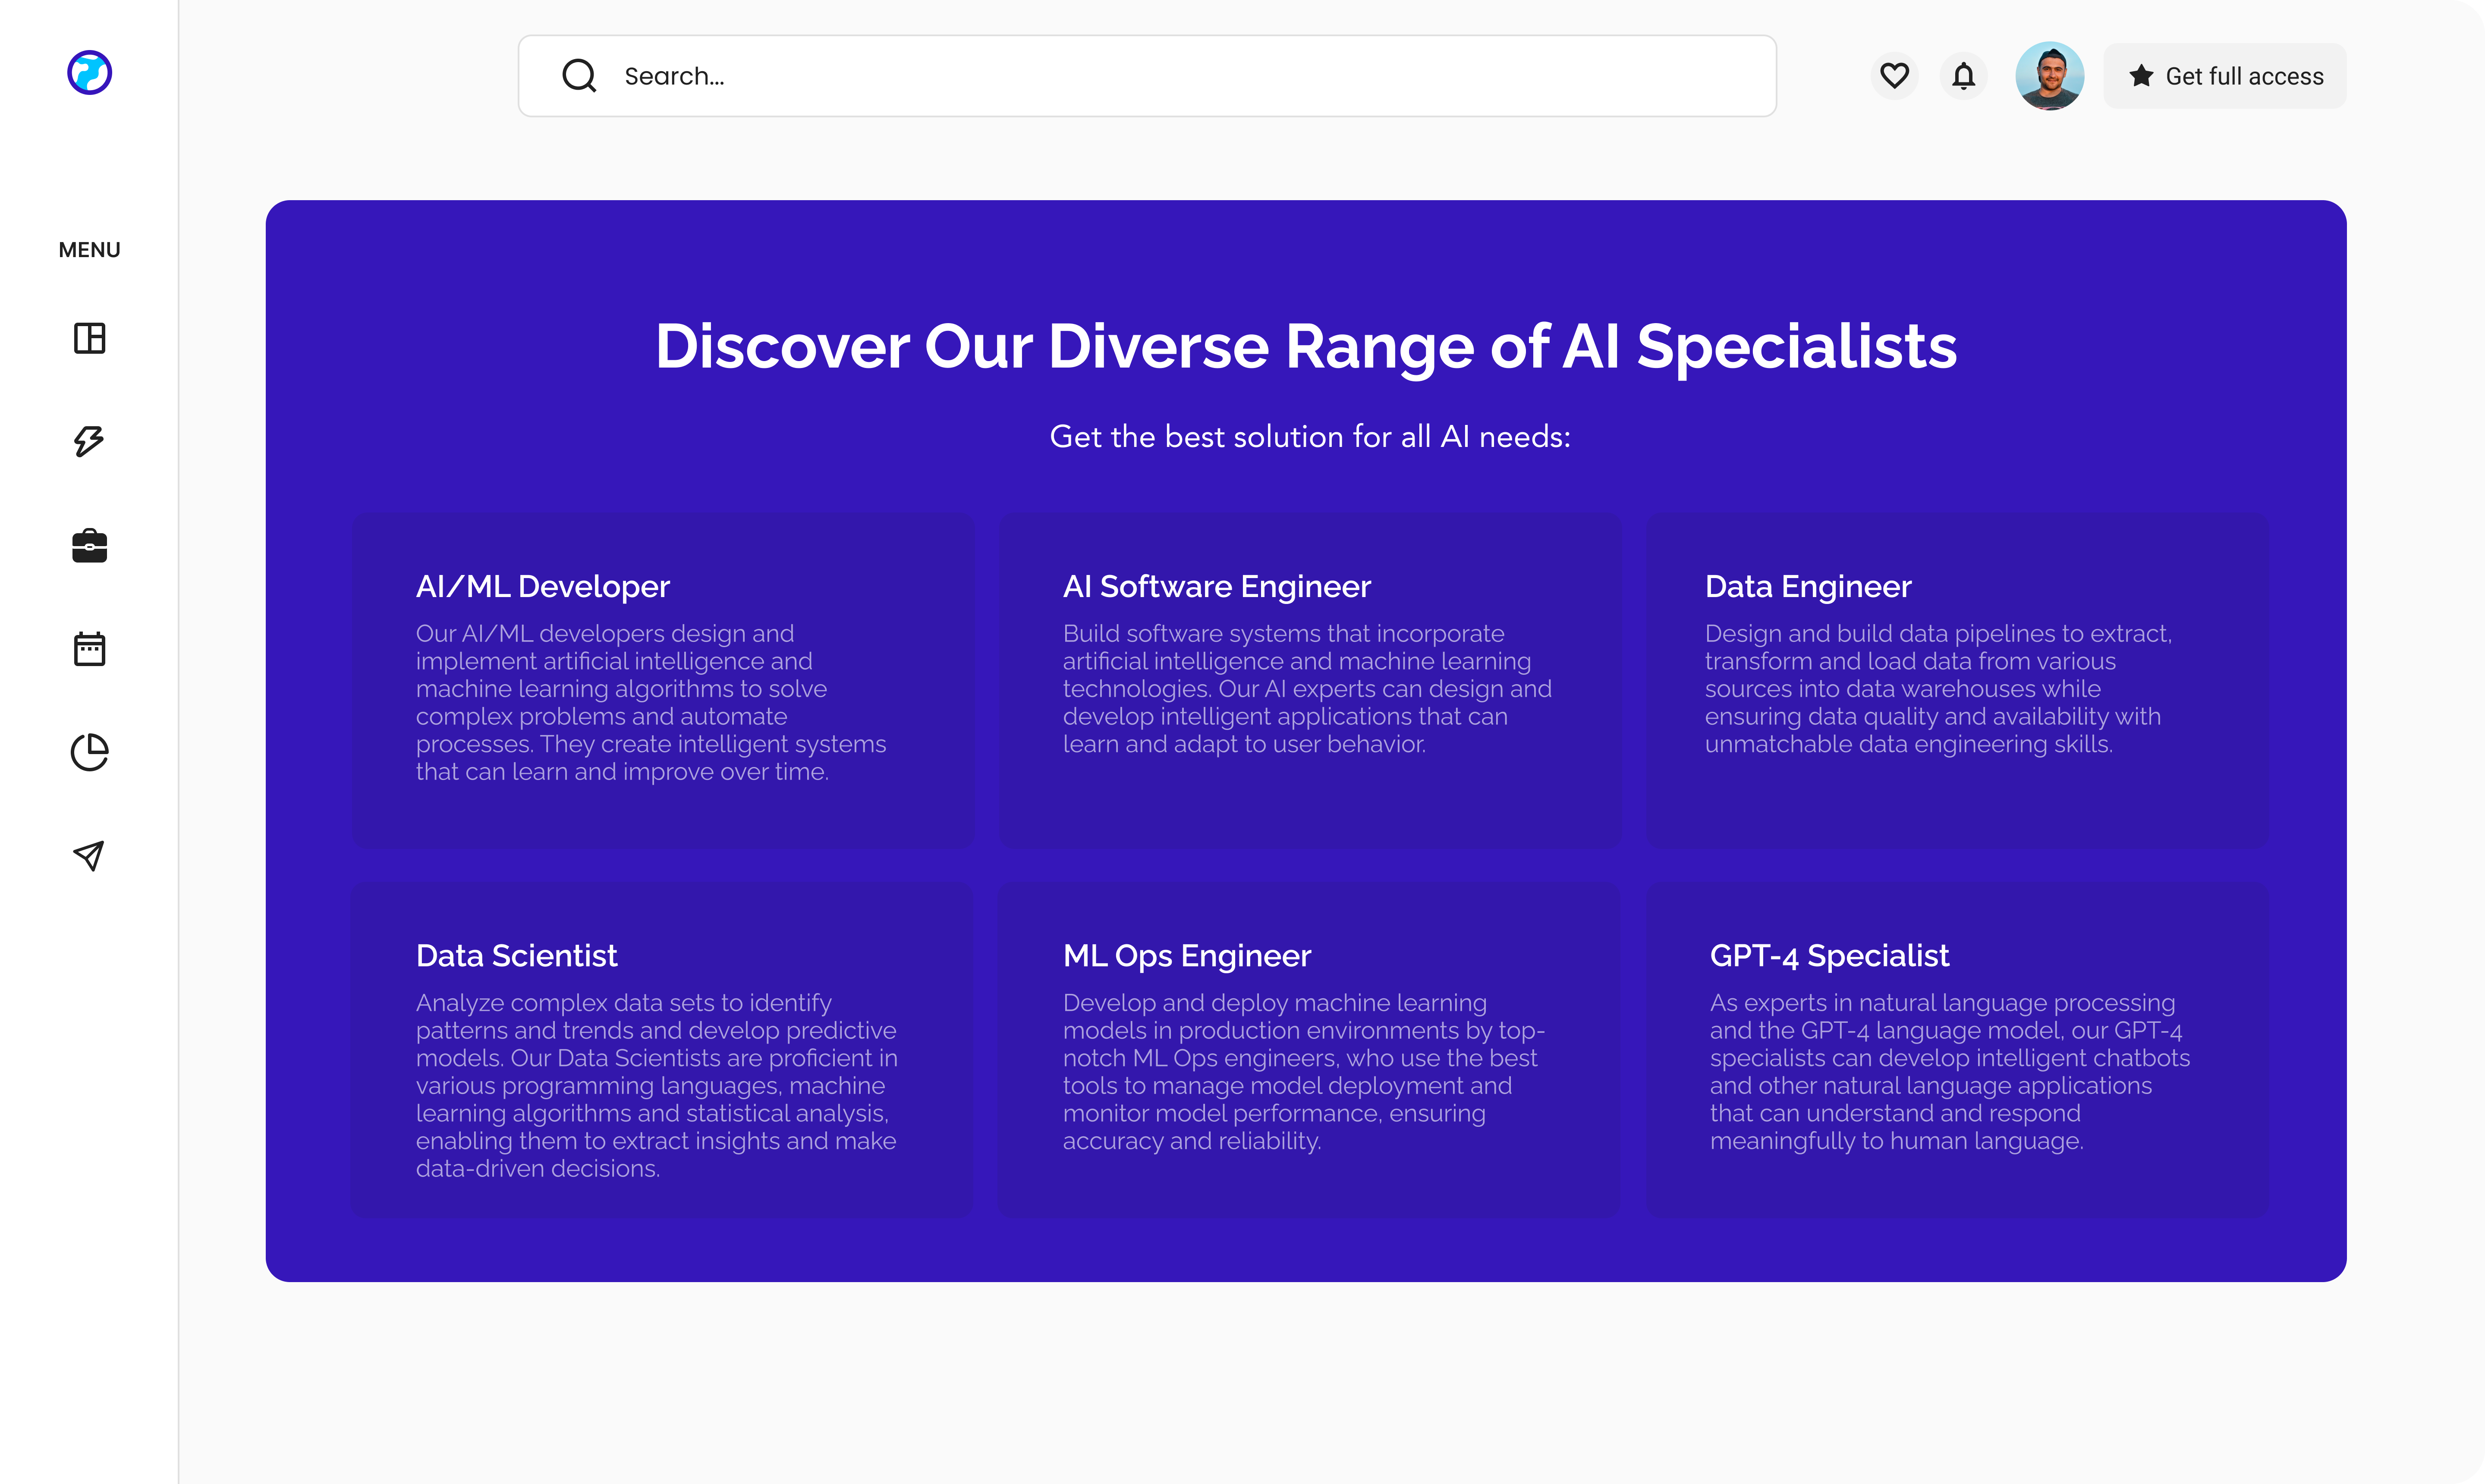Click the magnifier search icon
The image size is (2485, 1484).
point(579,75)
